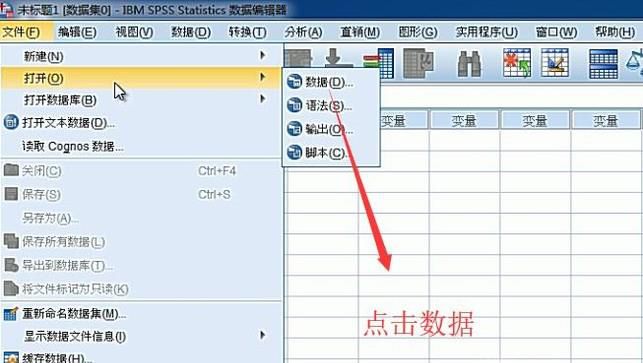
Task: Select the 打开(O) menu entry
Action: (141, 78)
